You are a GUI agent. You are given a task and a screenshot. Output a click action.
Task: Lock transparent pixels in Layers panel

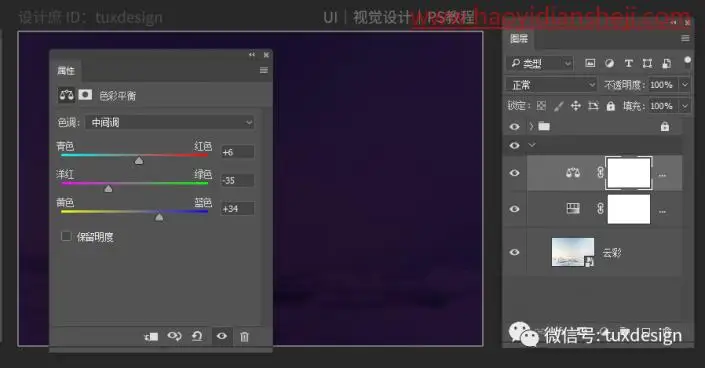coord(541,106)
